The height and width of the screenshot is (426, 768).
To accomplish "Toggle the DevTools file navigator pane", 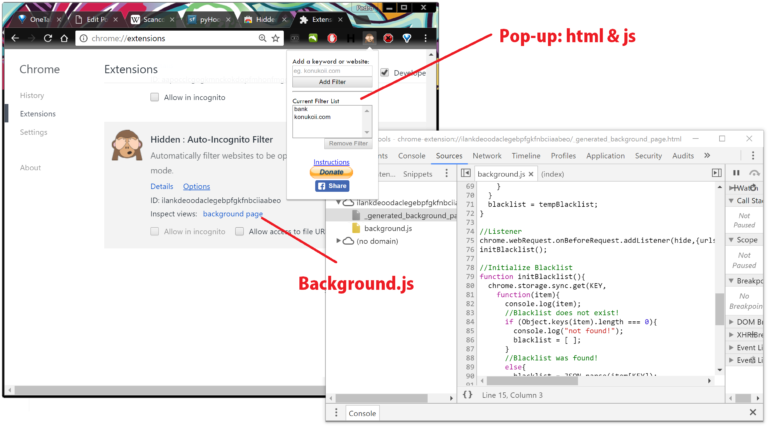I will click(466, 173).
